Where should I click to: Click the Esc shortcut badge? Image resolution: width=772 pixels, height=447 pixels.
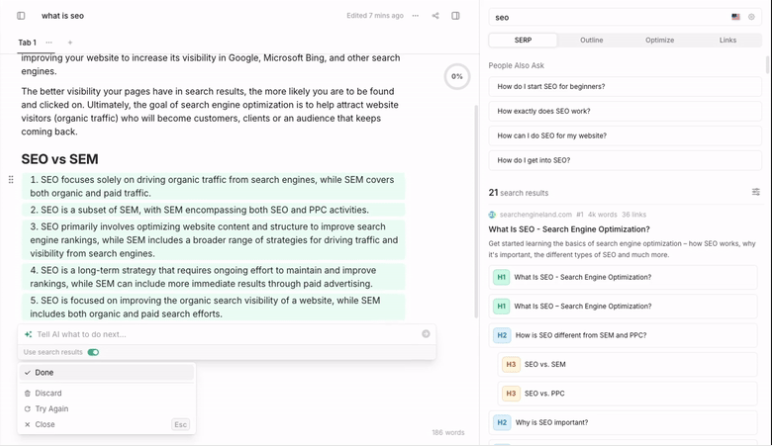click(x=180, y=424)
